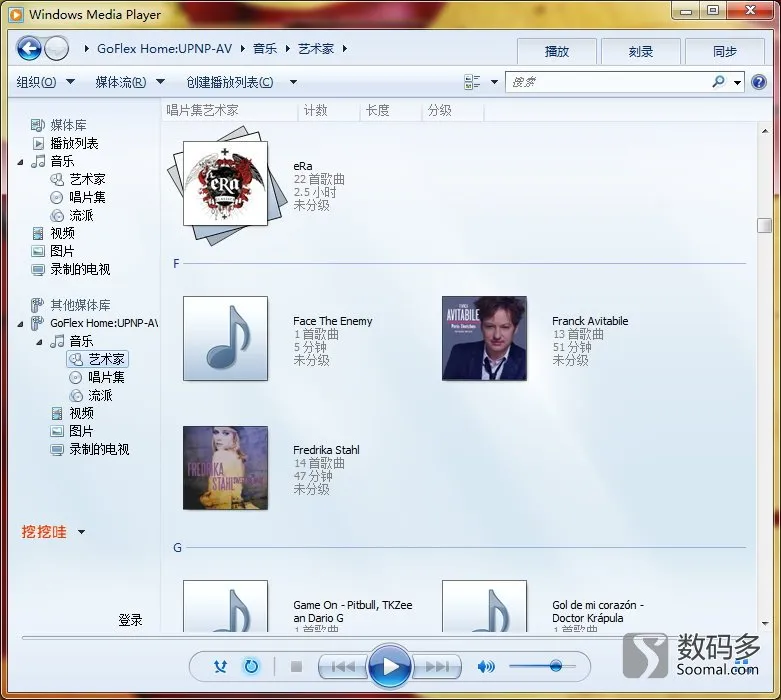Select the Face The Enemy music note thumbnail
Screen dimensions: 781x700
(226, 338)
